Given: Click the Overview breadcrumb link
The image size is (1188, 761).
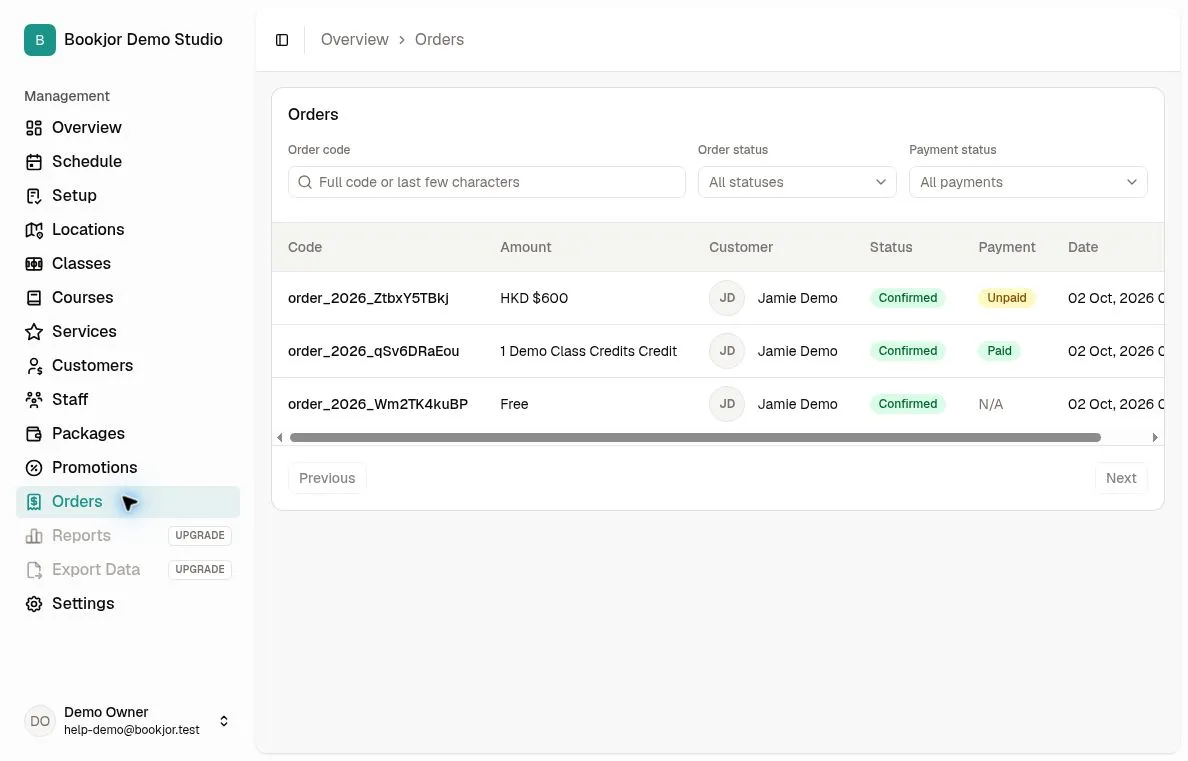Looking at the screenshot, I should coord(355,39).
